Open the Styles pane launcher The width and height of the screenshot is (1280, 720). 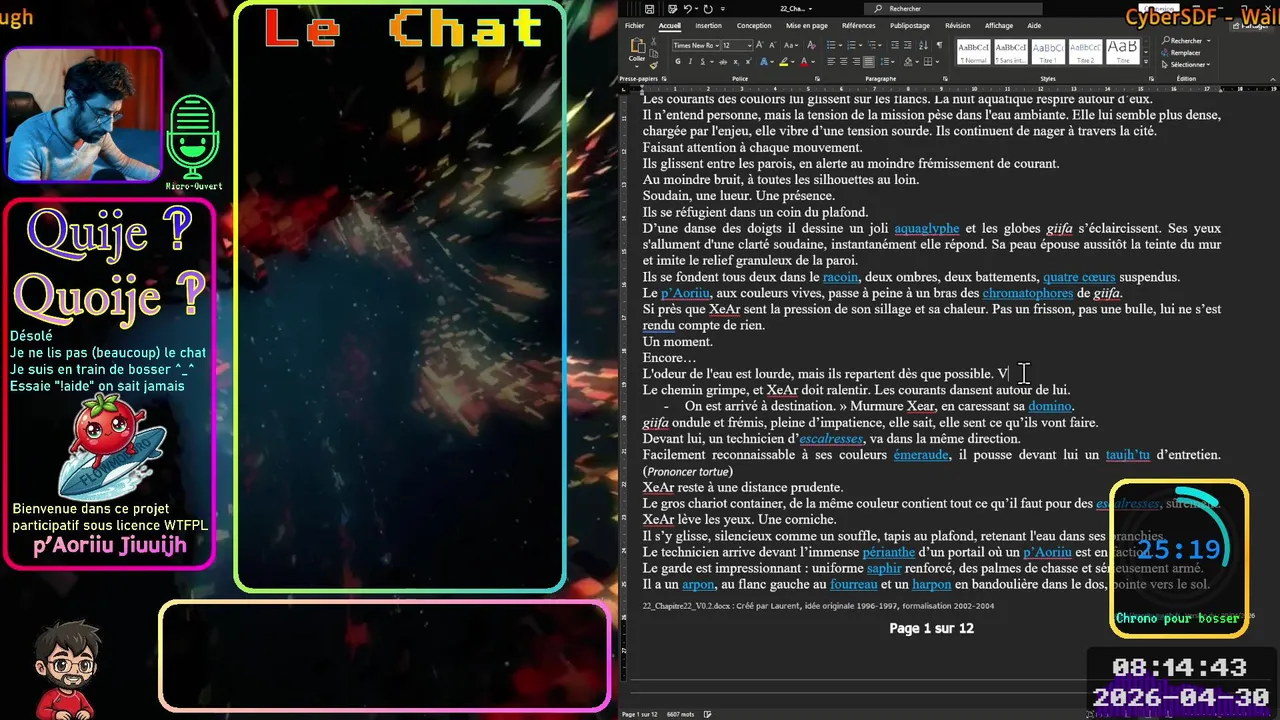(1151, 78)
